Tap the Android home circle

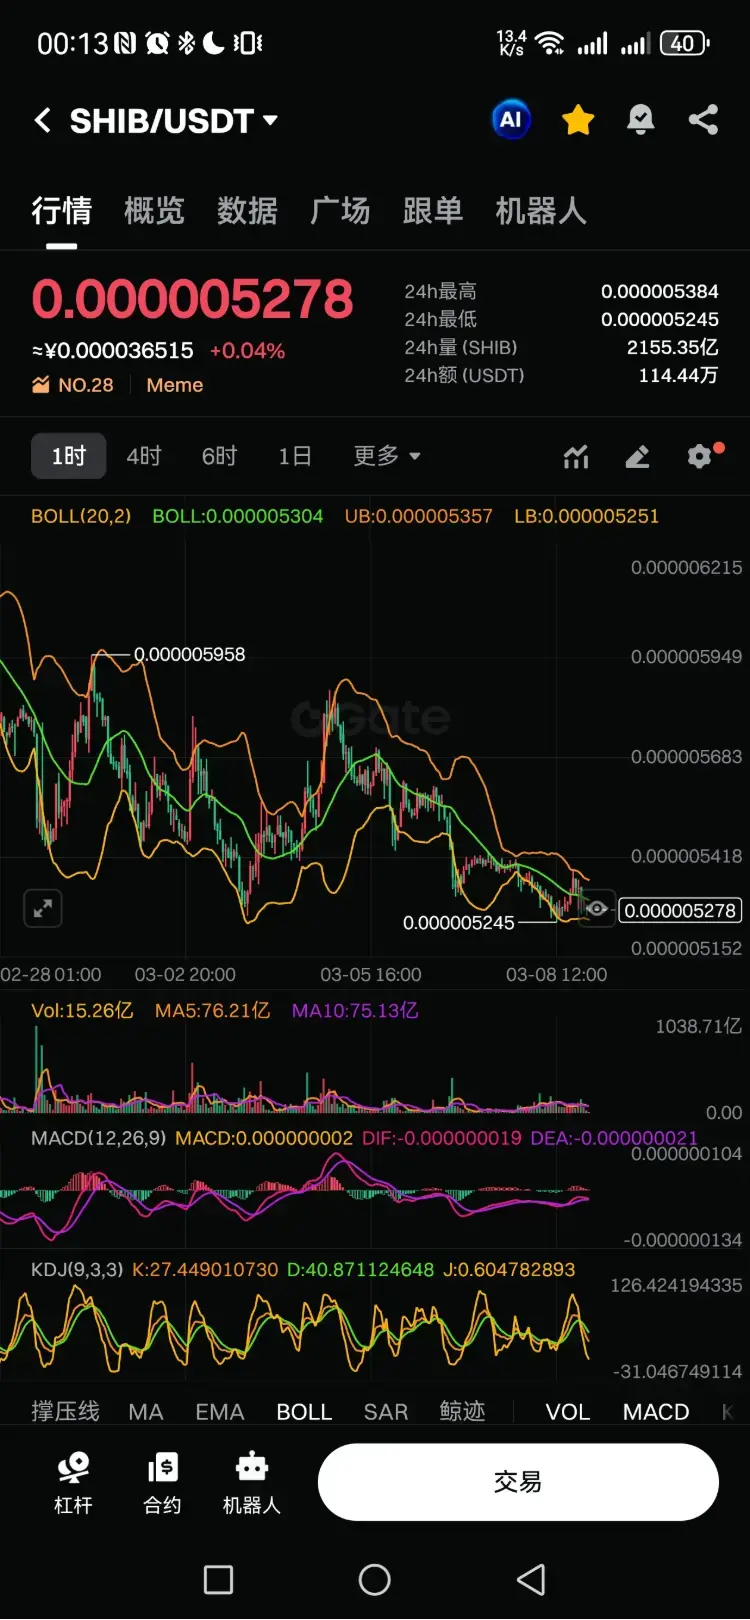(375, 1580)
